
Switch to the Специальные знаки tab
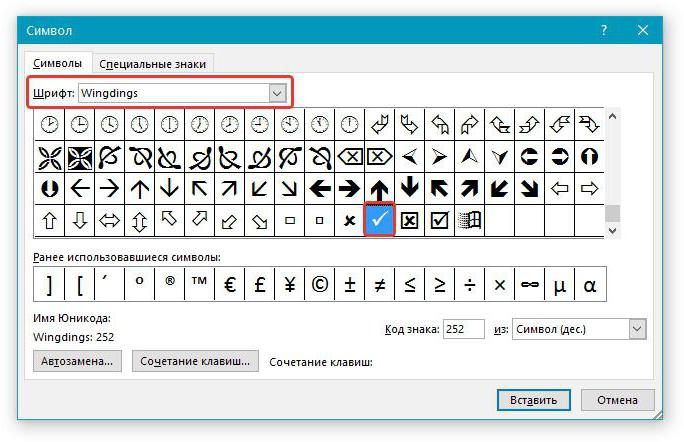point(153,64)
